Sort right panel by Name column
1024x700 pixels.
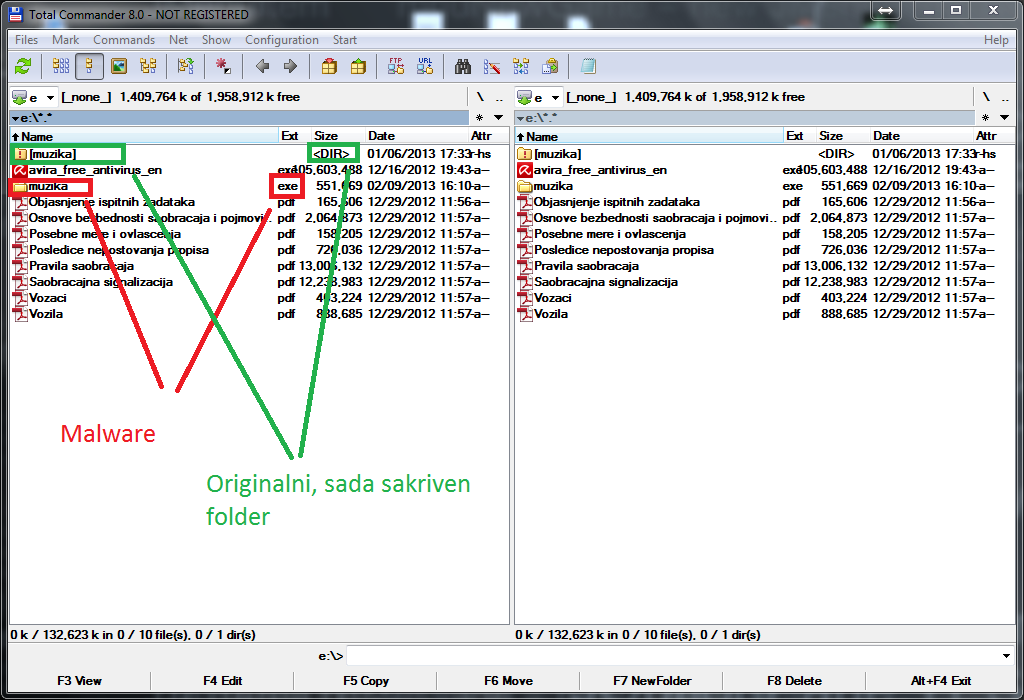coord(649,136)
